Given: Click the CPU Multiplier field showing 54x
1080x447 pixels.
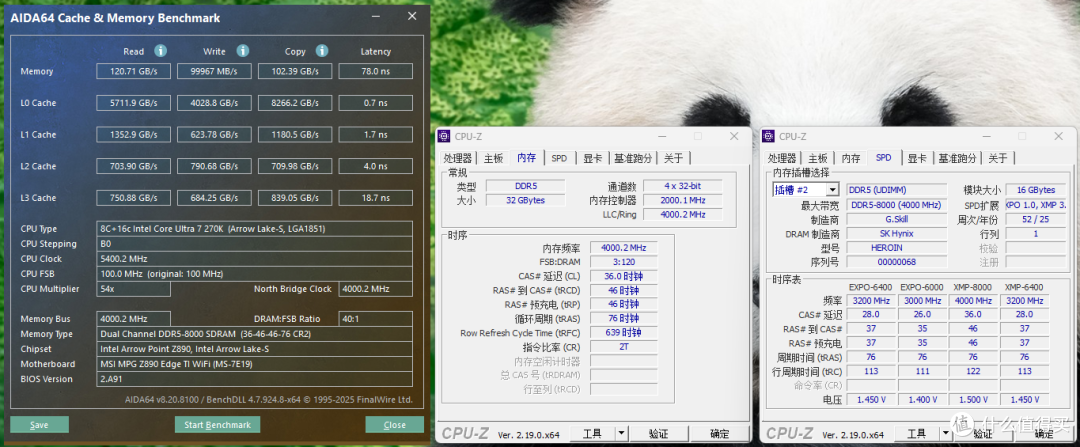Looking at the screenshot, I should (134, 289).
